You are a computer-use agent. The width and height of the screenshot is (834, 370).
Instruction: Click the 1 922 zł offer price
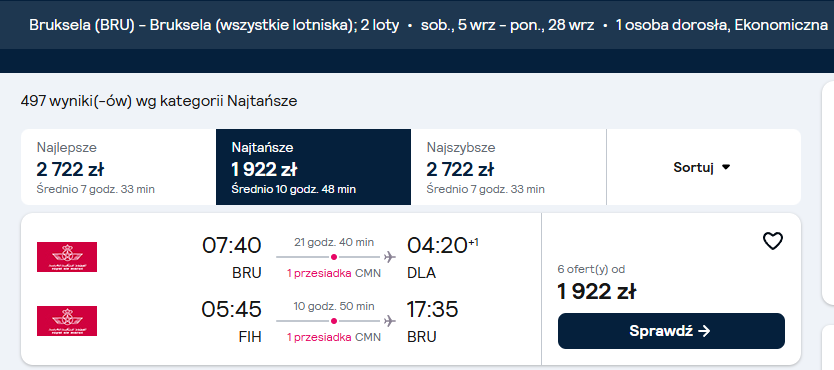click(x=596, y=291)
